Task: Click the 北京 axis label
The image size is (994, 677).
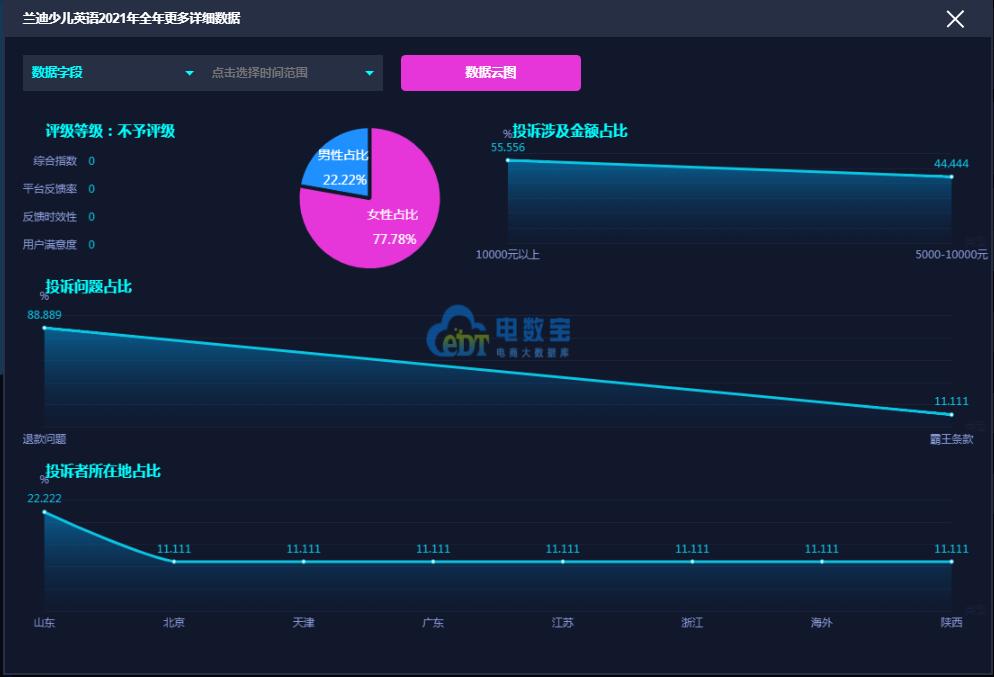Action: [174, 623]
